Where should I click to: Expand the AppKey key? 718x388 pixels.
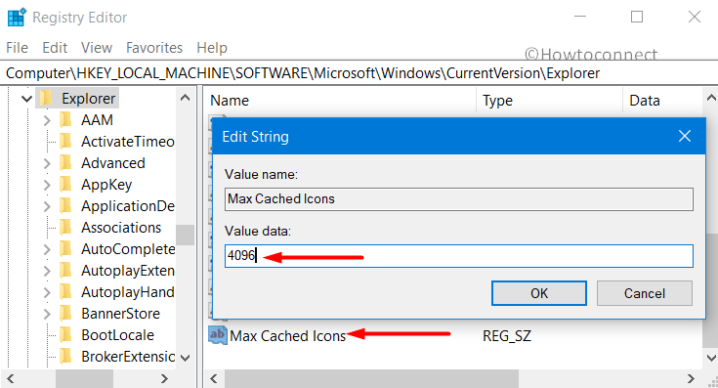point(47,185)
